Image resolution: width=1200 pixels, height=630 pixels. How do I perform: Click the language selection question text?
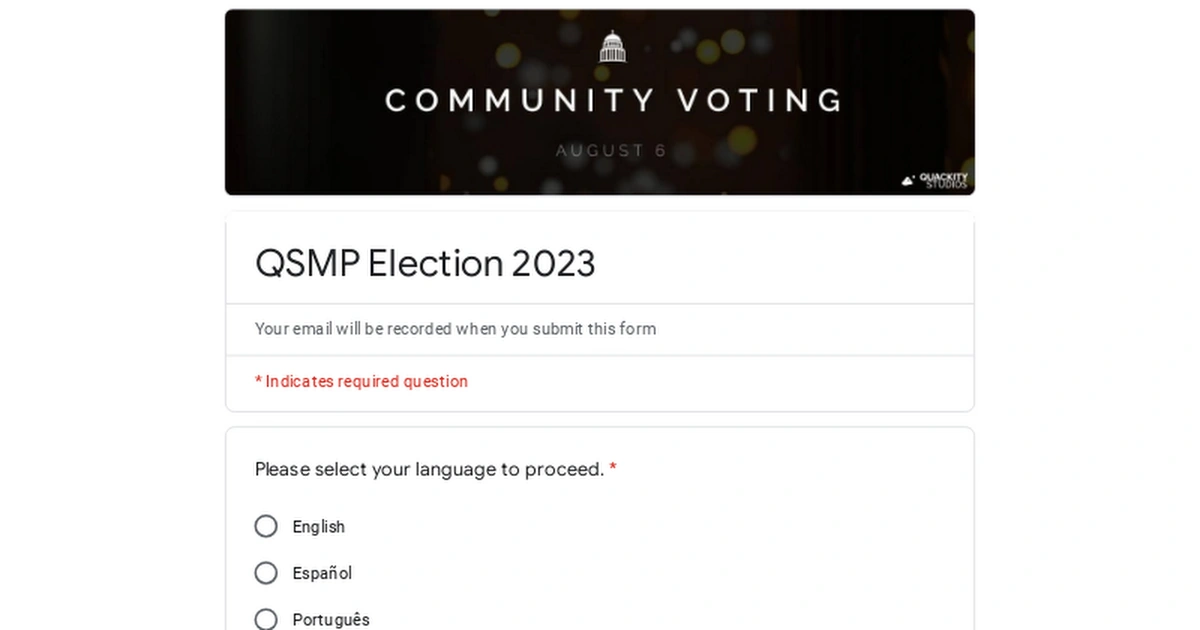point(428,469)
